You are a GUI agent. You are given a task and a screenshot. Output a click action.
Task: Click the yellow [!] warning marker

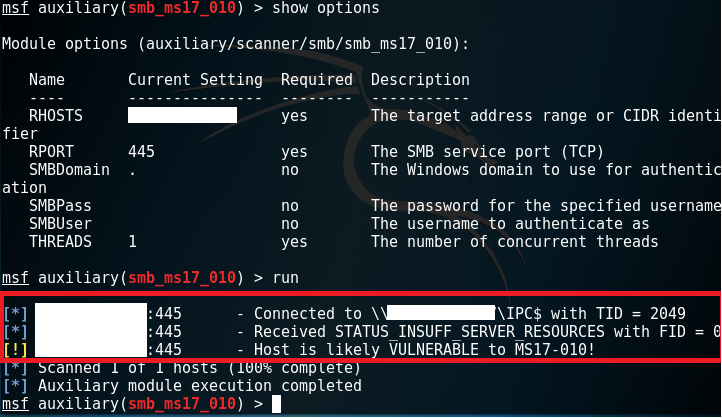17,349
